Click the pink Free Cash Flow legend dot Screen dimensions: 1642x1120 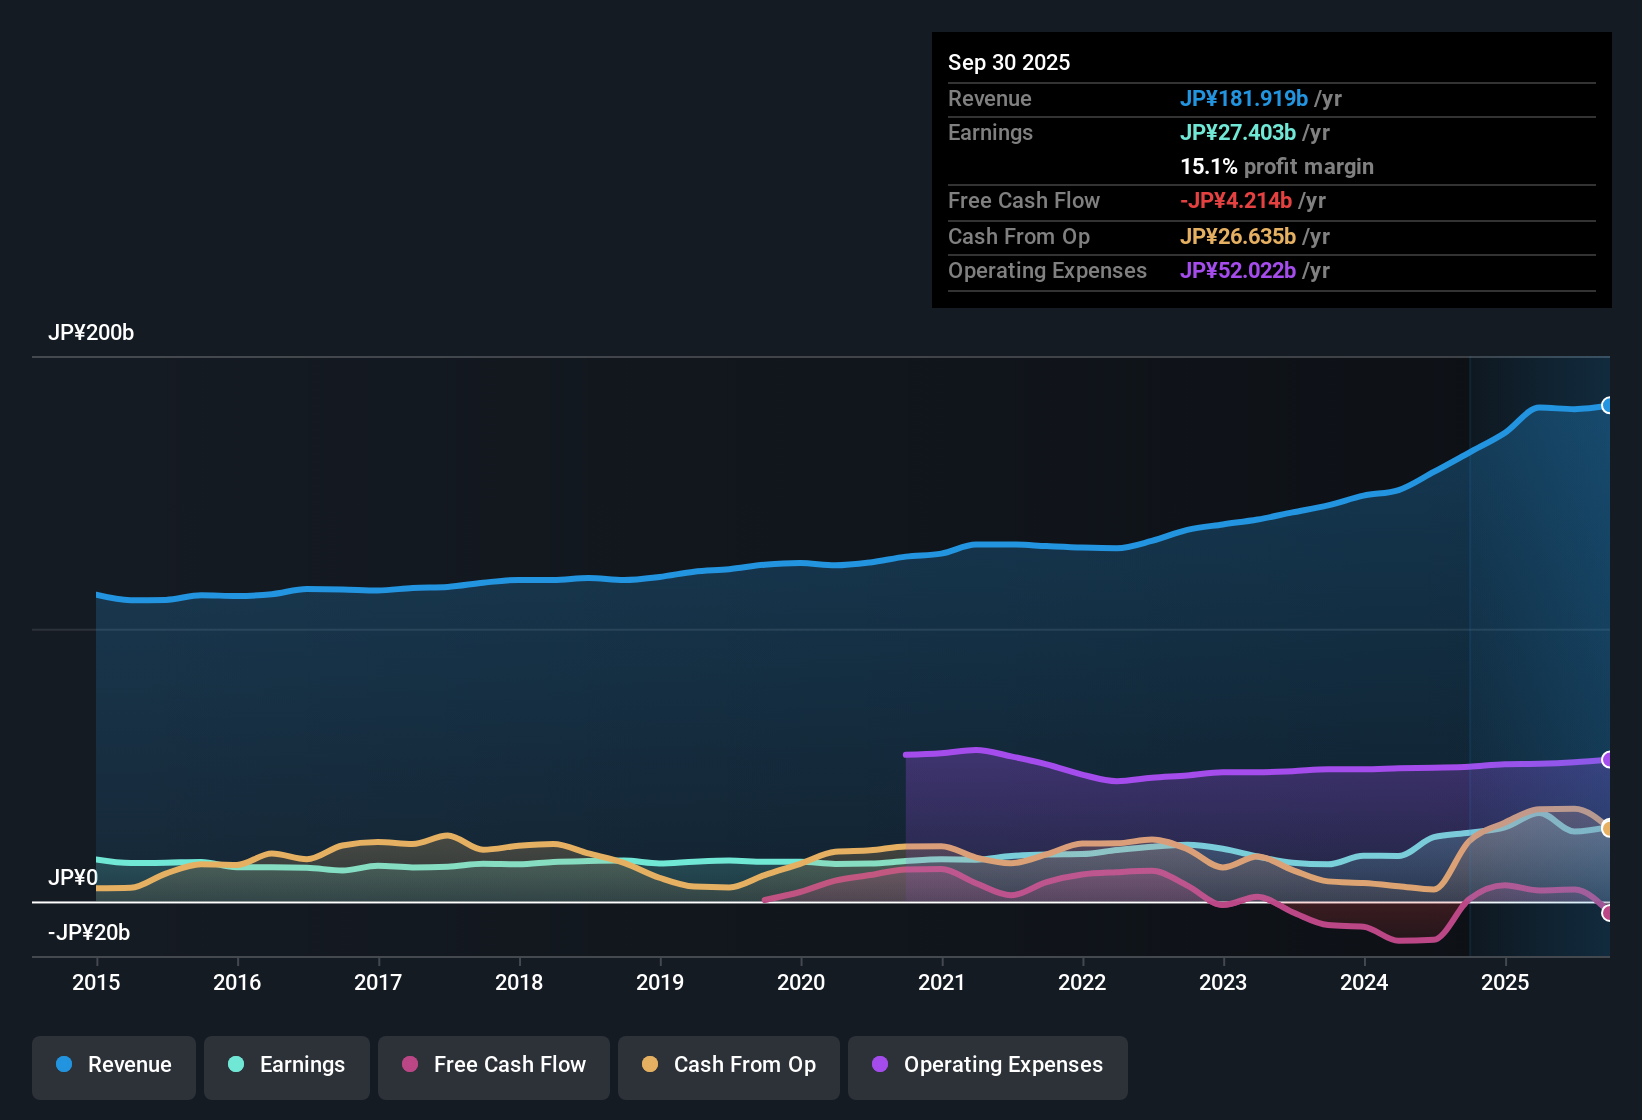409,1065
